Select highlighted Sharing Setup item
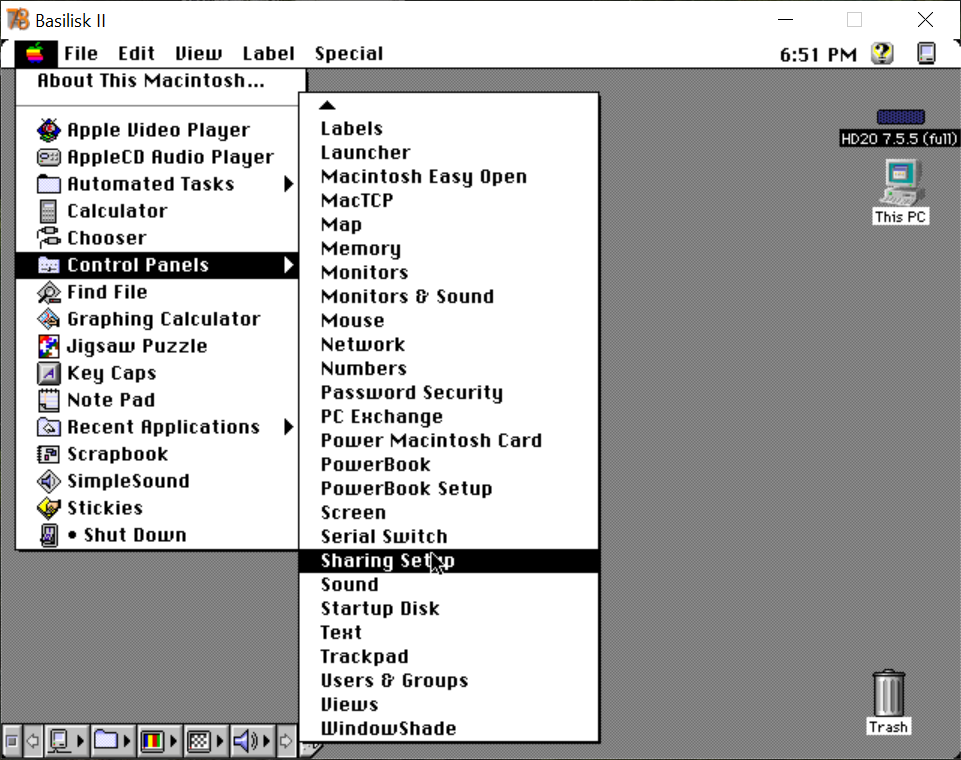 [449, 561]
